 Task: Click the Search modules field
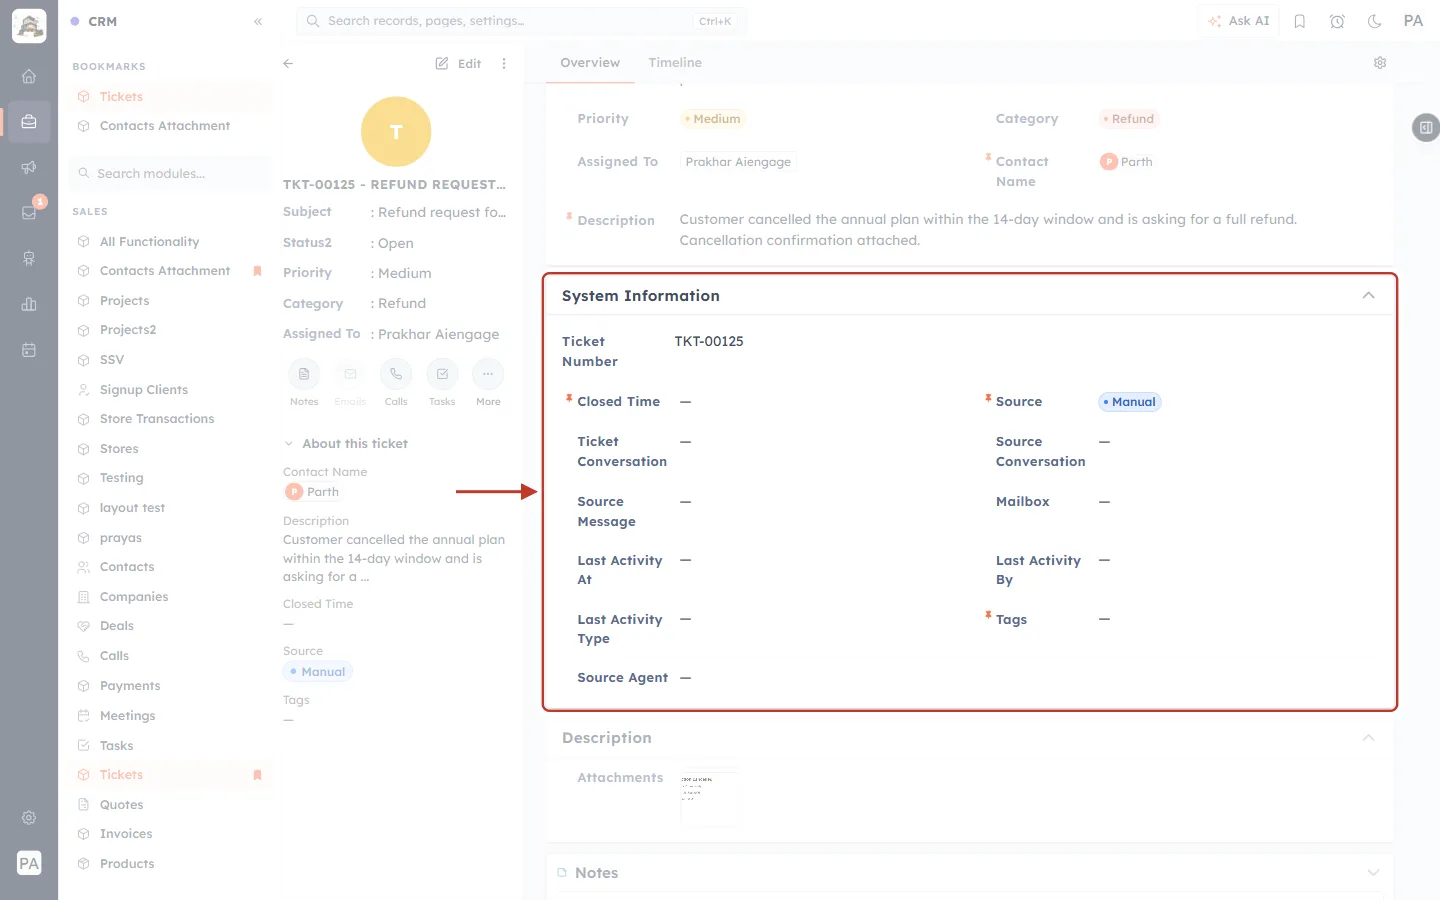170,174
